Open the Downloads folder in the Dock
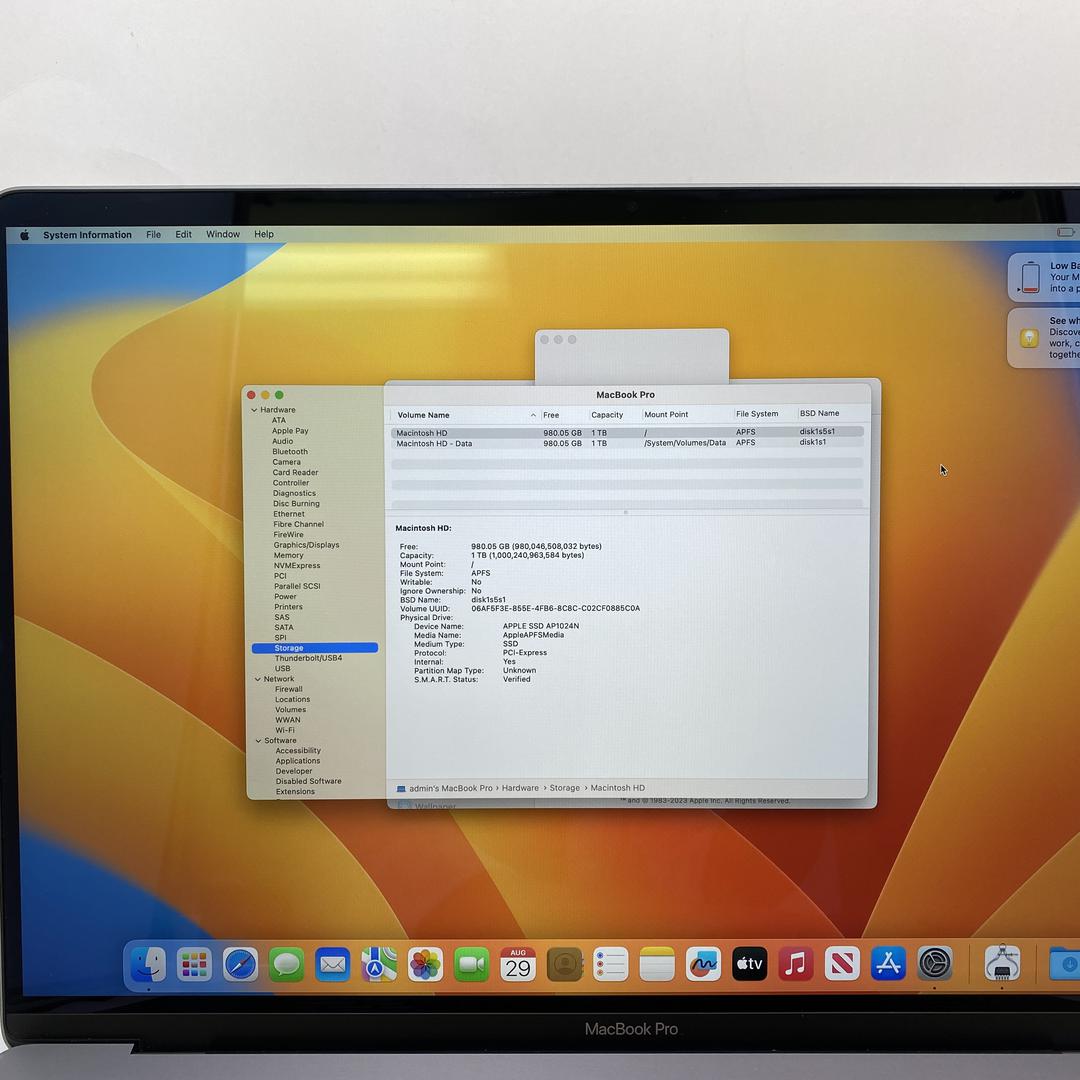Viewport: 1080px width, 1080px height. point(1064,964)
